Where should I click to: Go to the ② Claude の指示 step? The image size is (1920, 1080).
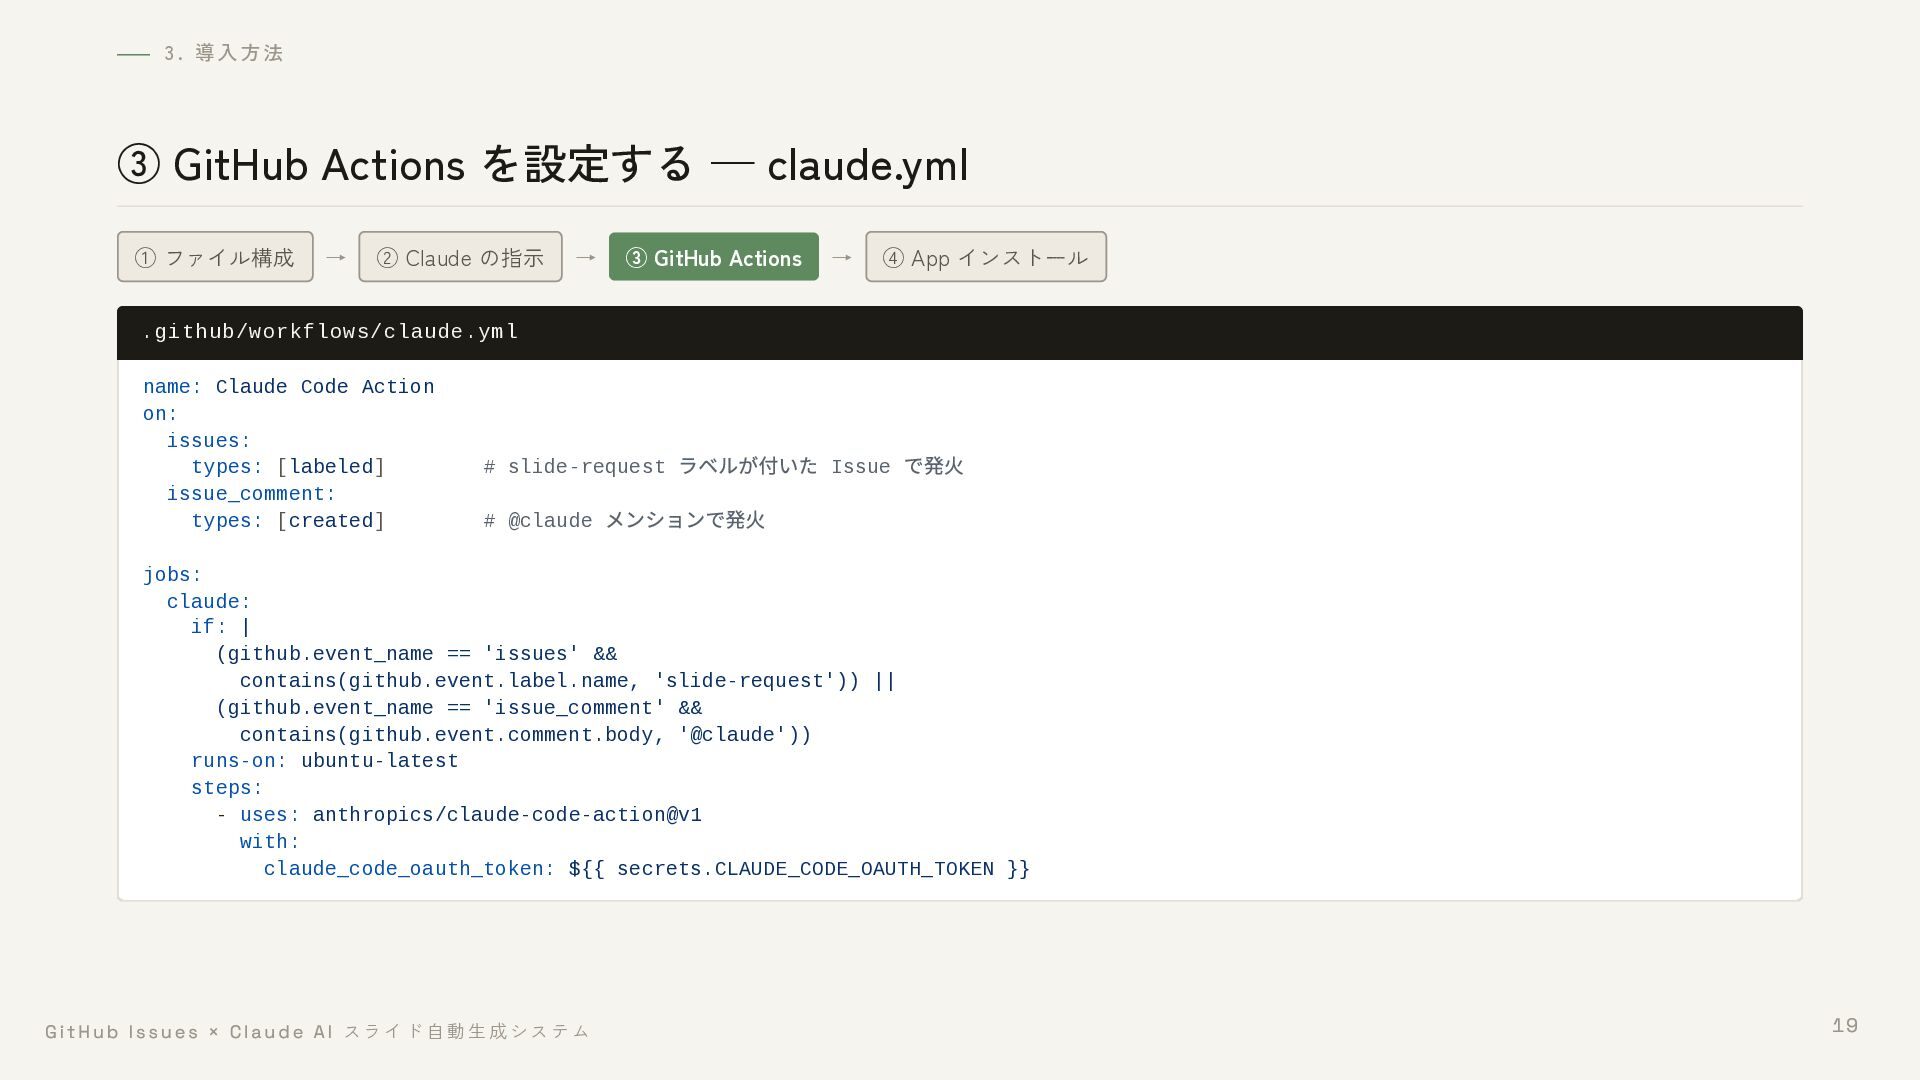[x=460, y=257]
